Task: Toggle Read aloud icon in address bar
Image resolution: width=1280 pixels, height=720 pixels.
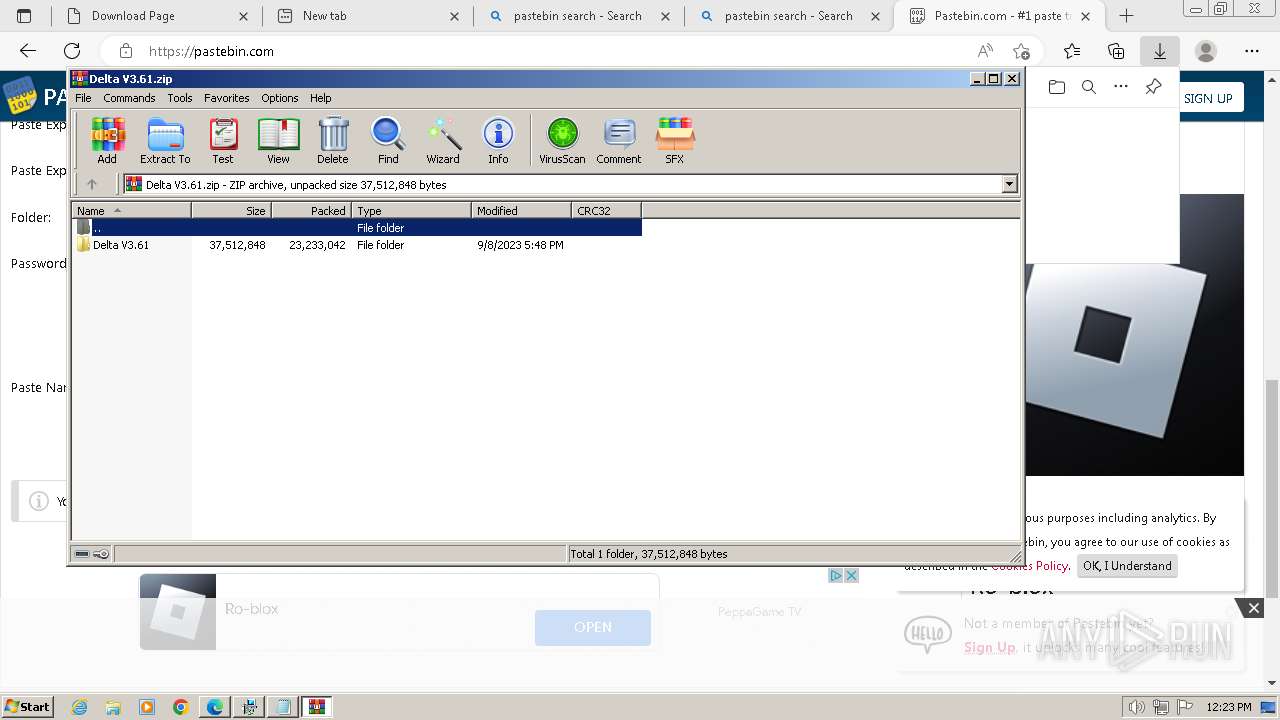Action: [985, 51]
